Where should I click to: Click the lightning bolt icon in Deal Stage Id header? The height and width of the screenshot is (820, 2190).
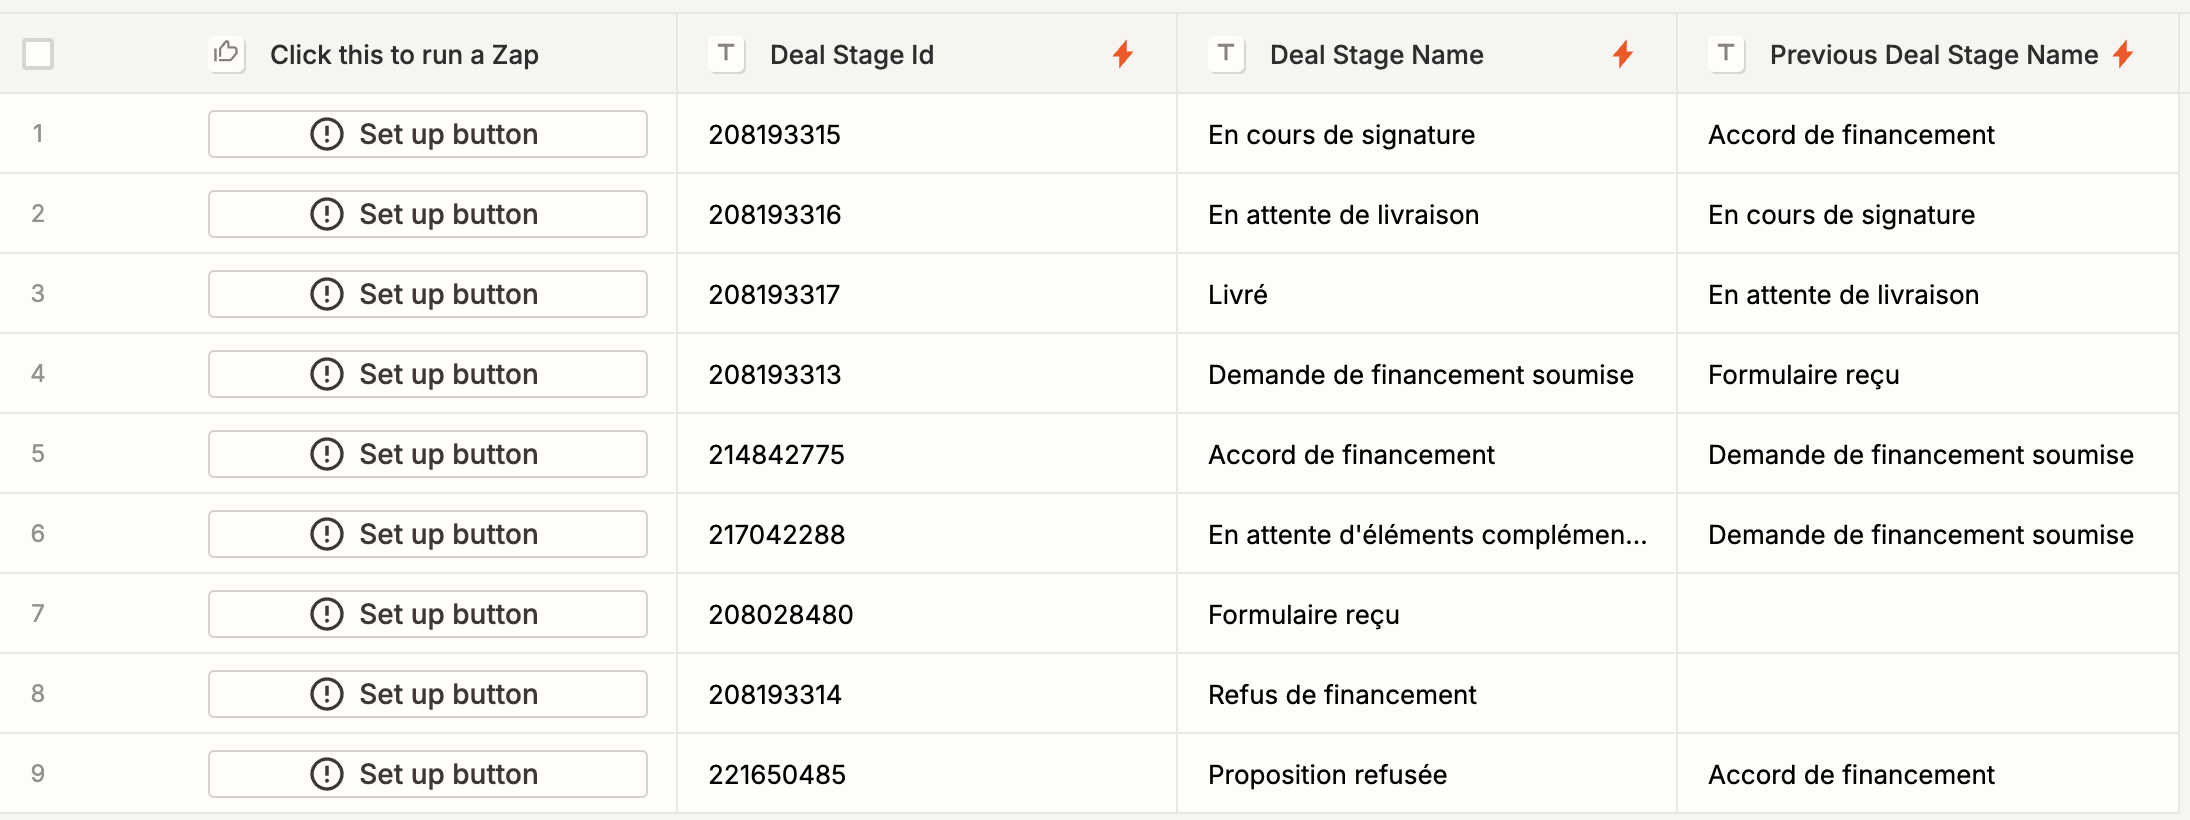(x=1123, y=54)
